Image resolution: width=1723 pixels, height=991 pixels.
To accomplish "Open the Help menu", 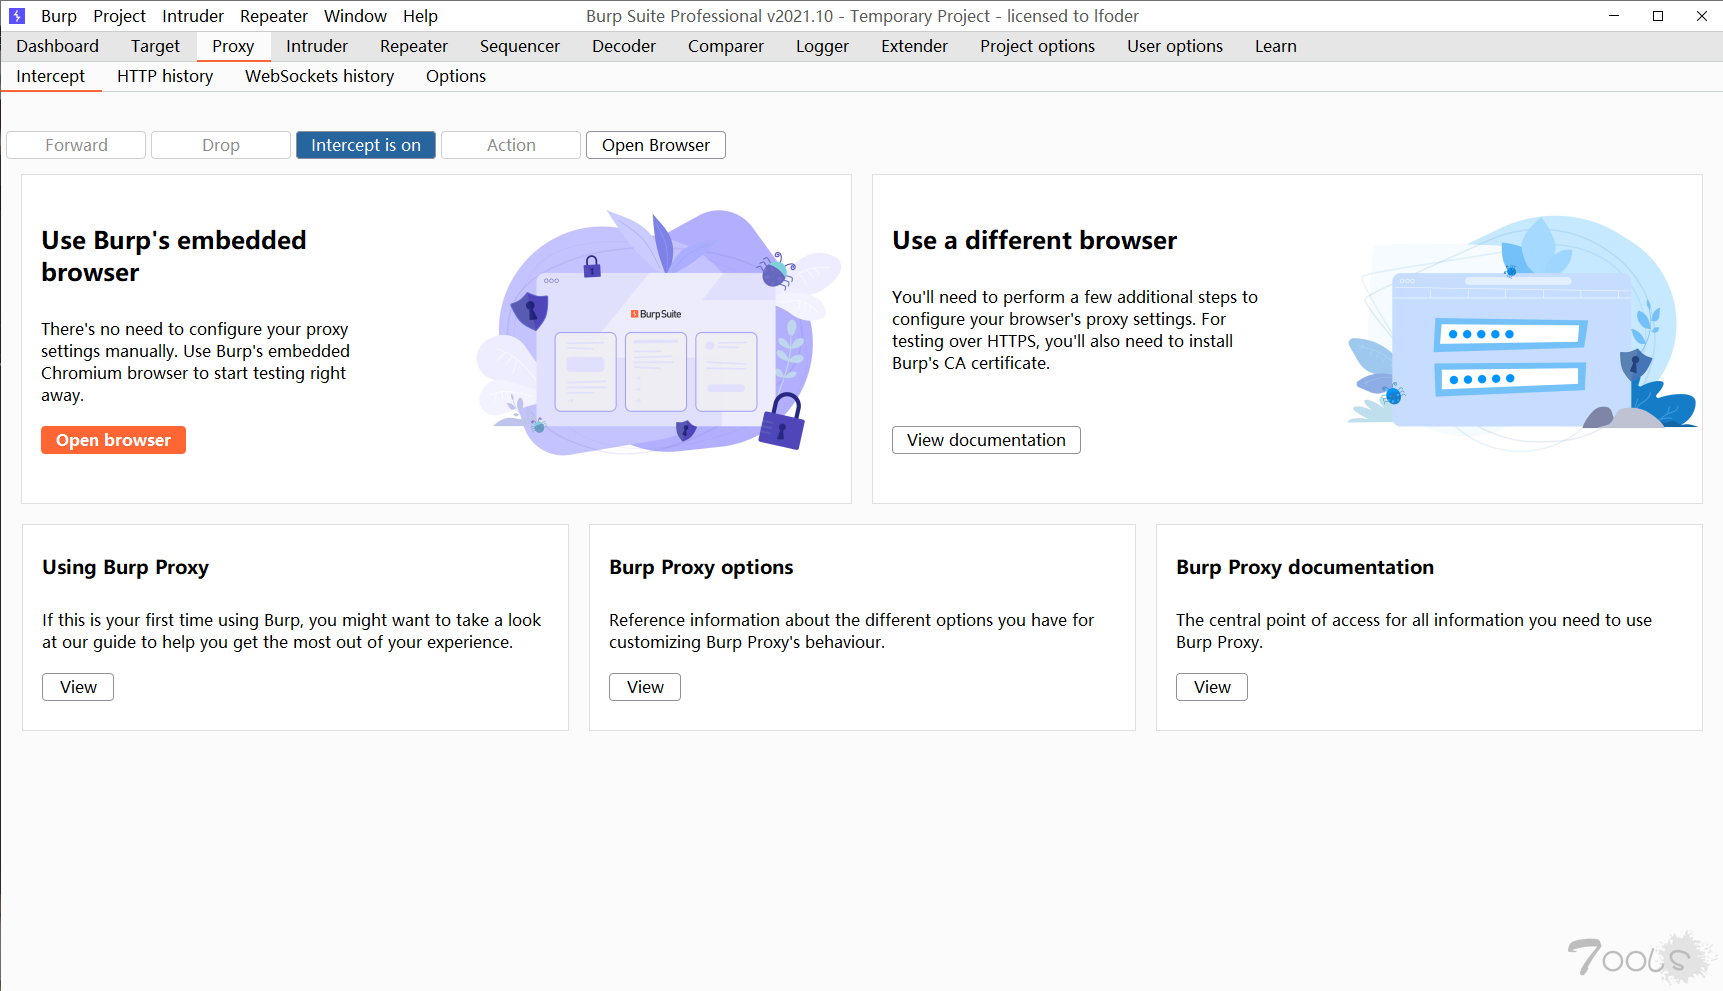I will click(420, 16).
